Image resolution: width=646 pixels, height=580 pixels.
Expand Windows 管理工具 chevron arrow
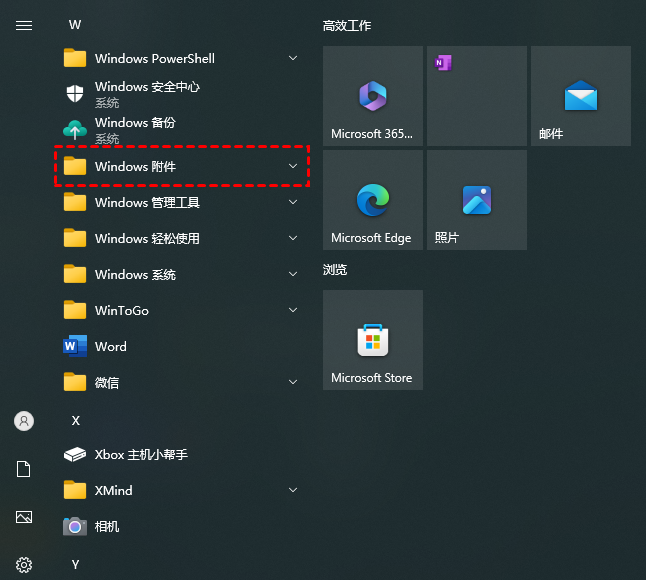click(293, 202)
